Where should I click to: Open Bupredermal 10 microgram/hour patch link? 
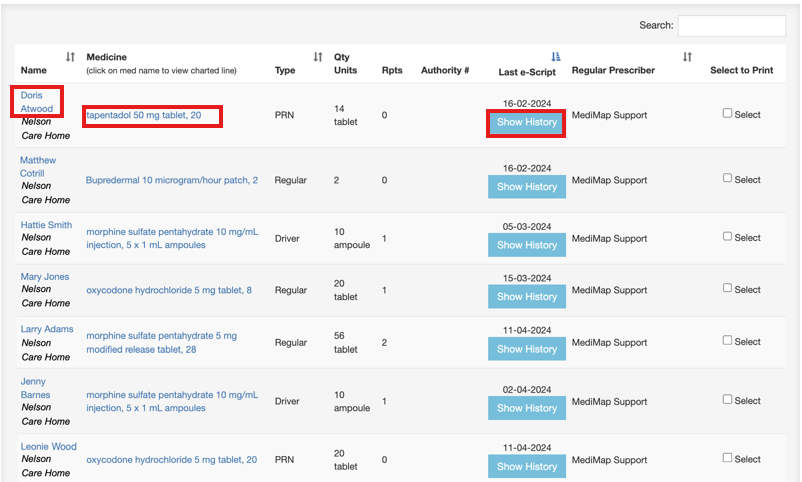coord(172,180)
